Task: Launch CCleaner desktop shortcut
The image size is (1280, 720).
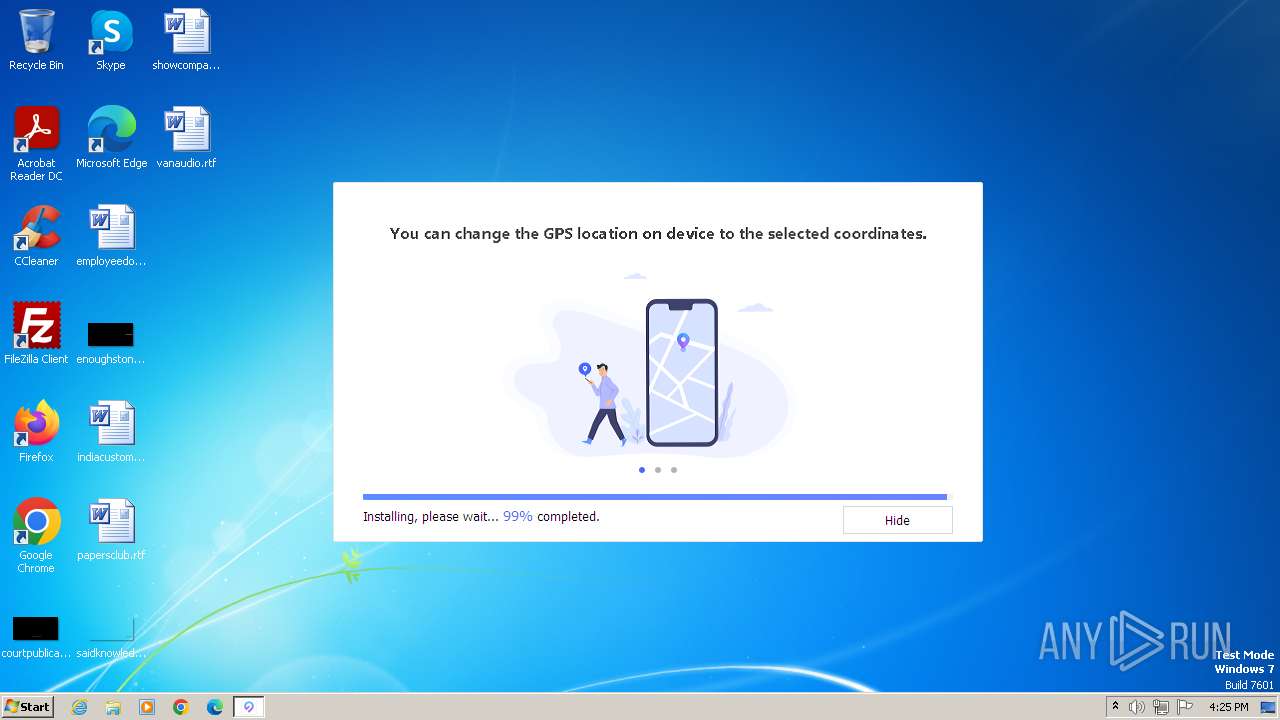Action: click(x=36, y=235)
